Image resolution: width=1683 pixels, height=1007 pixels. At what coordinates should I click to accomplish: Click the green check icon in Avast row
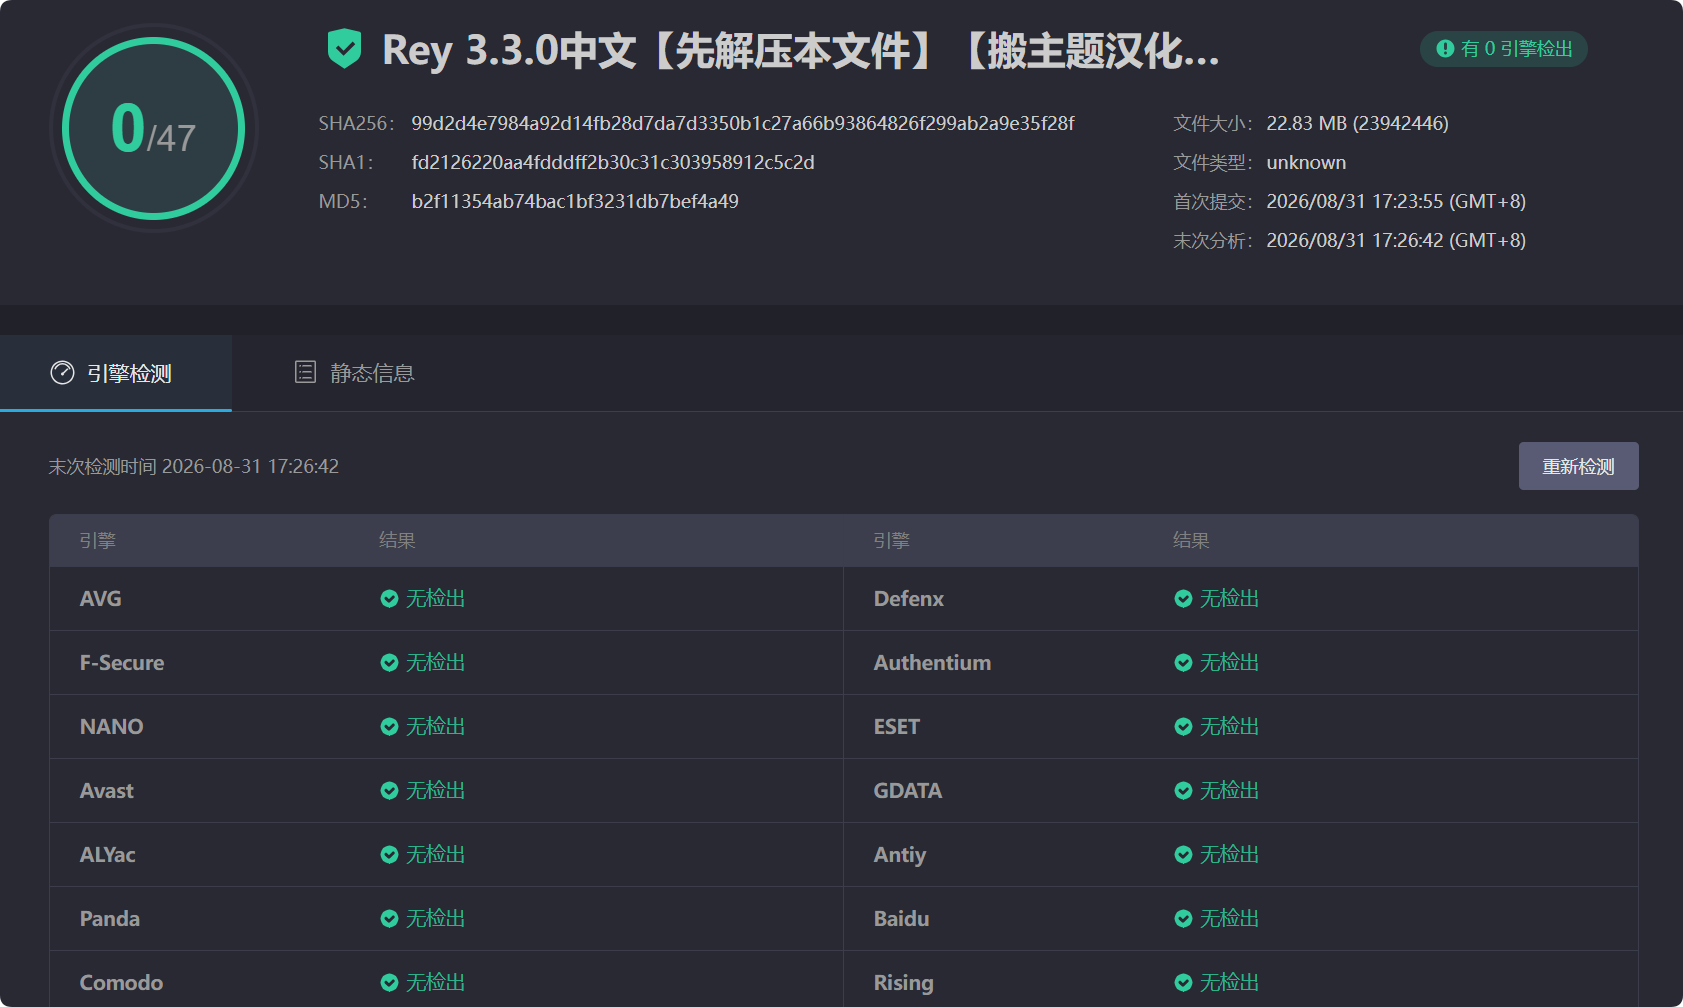(x=389, y=791)
